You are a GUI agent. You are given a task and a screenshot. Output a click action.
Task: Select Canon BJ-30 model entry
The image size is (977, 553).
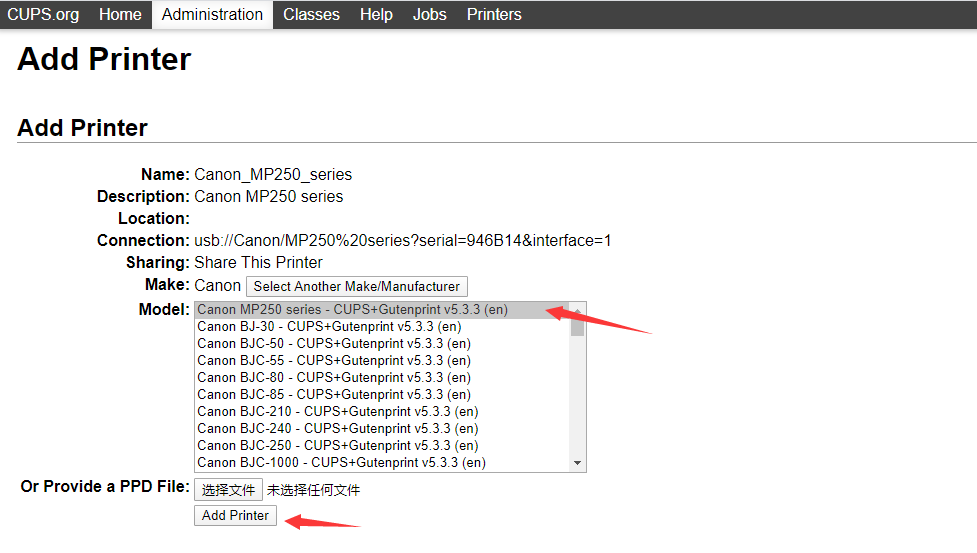[382, 326]
